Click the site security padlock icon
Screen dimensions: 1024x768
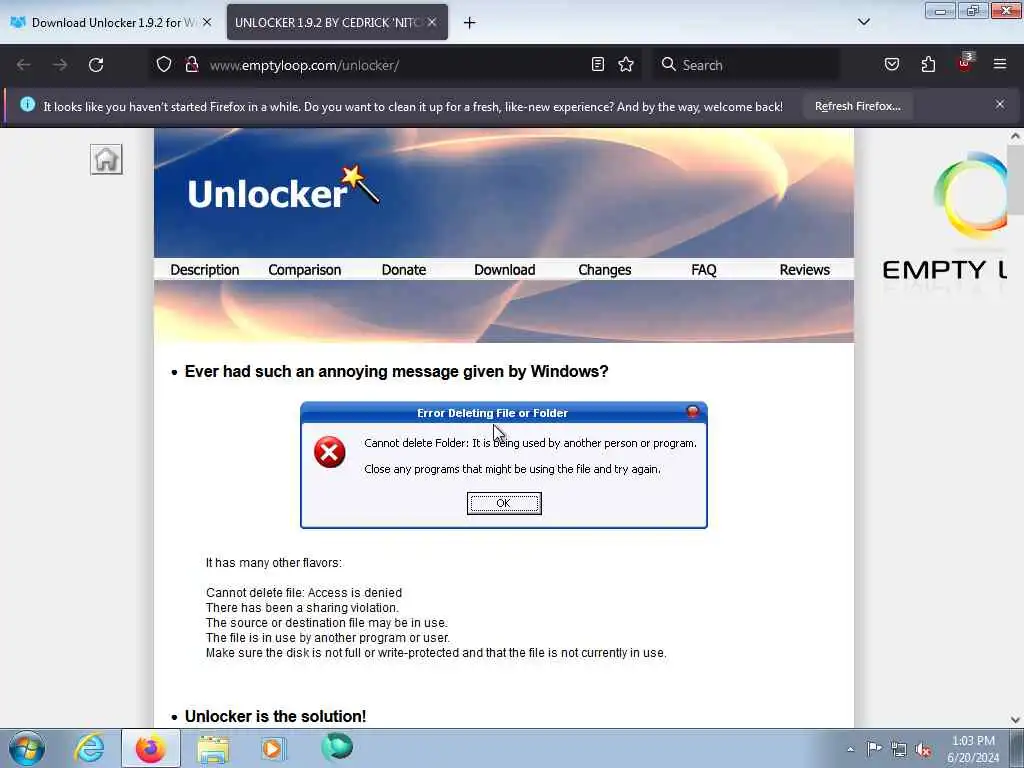point(191,65)
